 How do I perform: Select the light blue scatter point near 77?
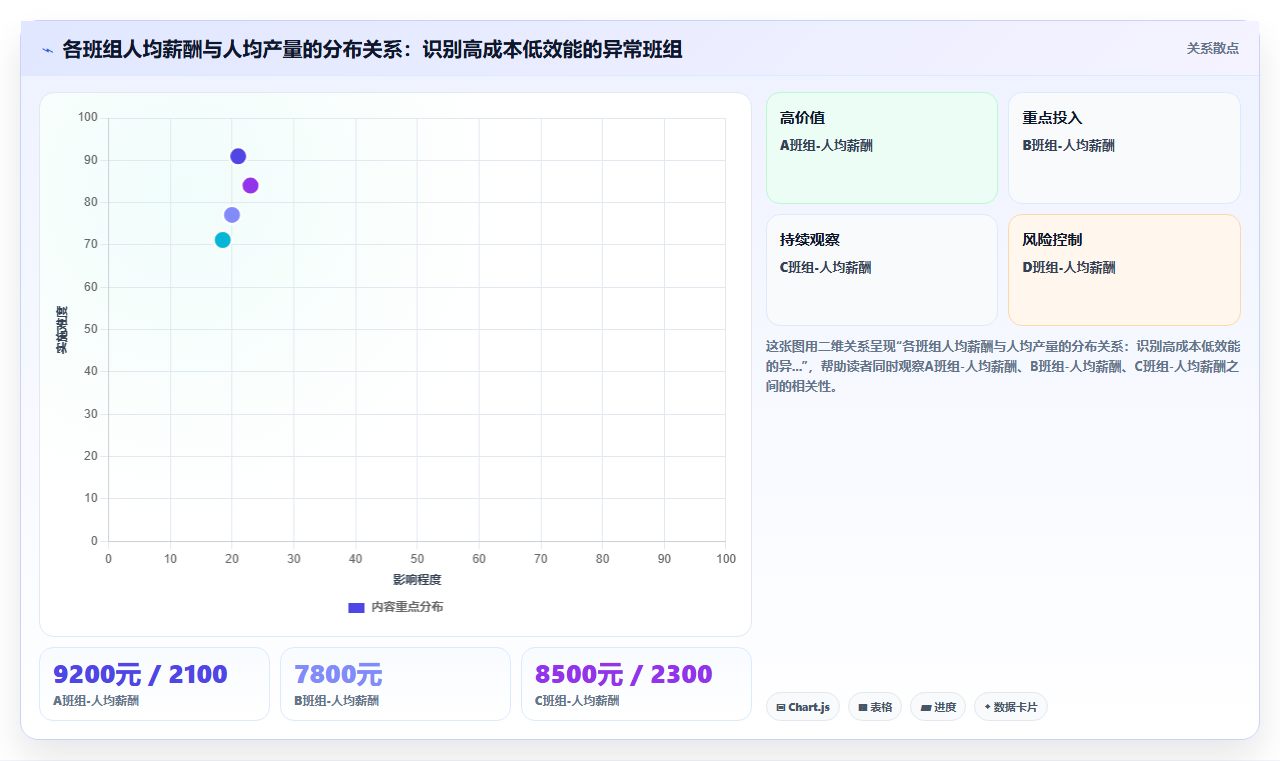[x=232, y=215]
